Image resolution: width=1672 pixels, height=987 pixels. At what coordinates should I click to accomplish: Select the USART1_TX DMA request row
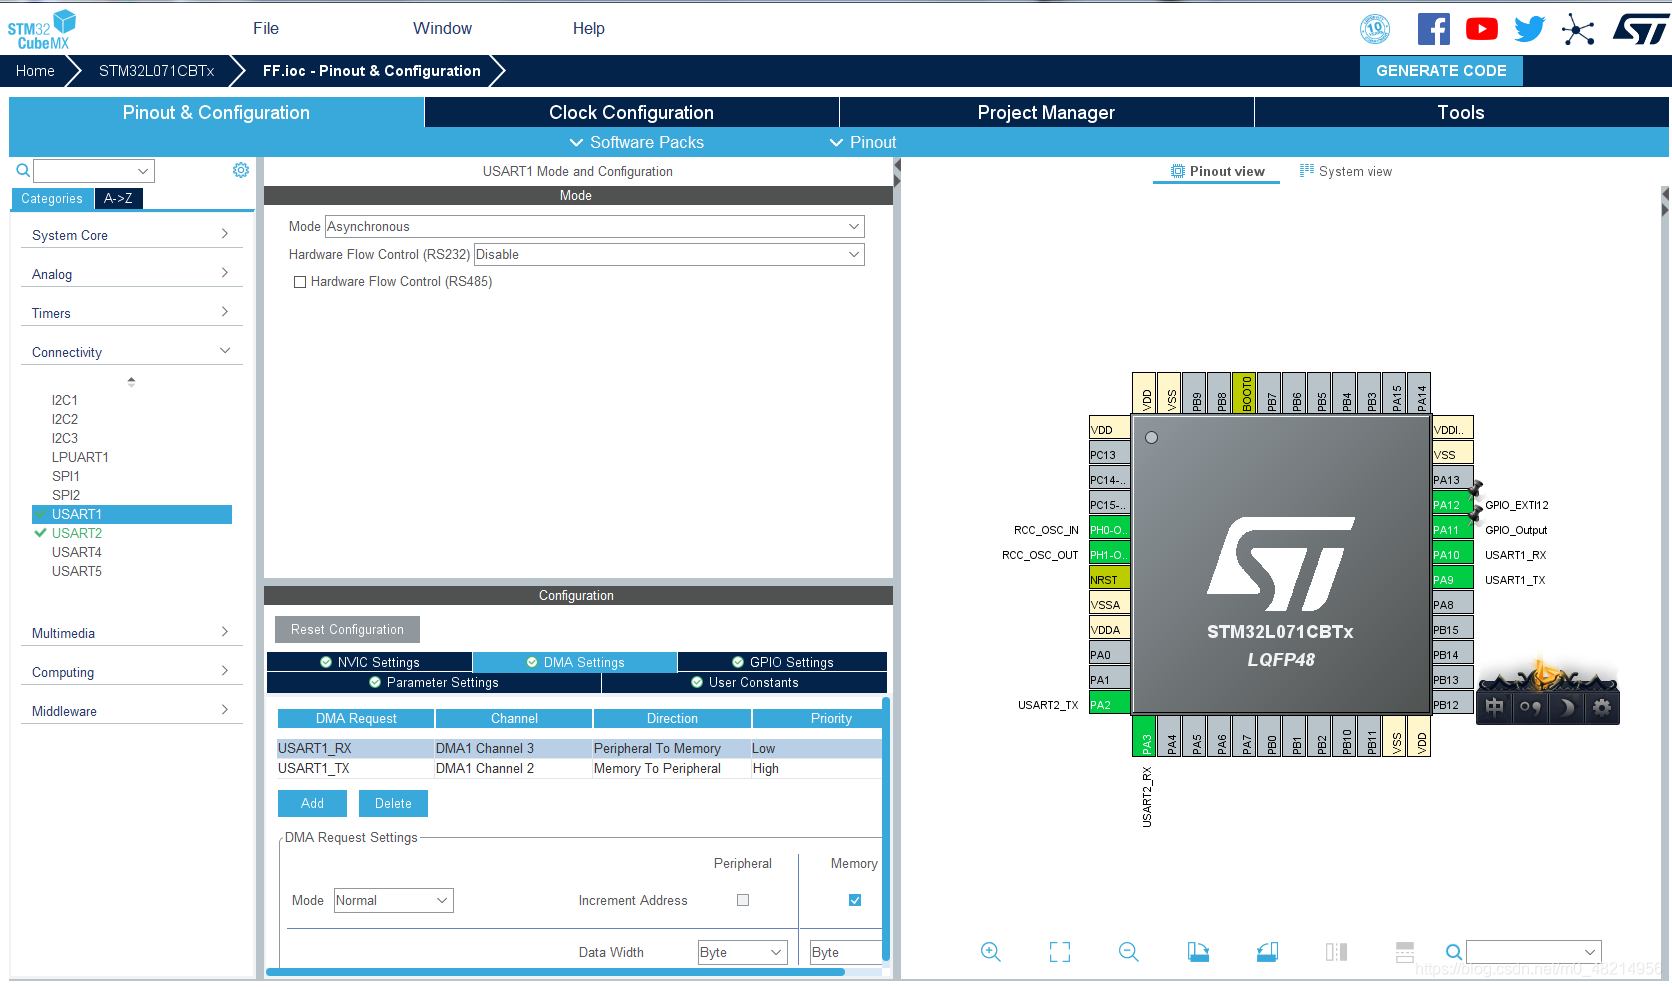(x=579, y=768)
